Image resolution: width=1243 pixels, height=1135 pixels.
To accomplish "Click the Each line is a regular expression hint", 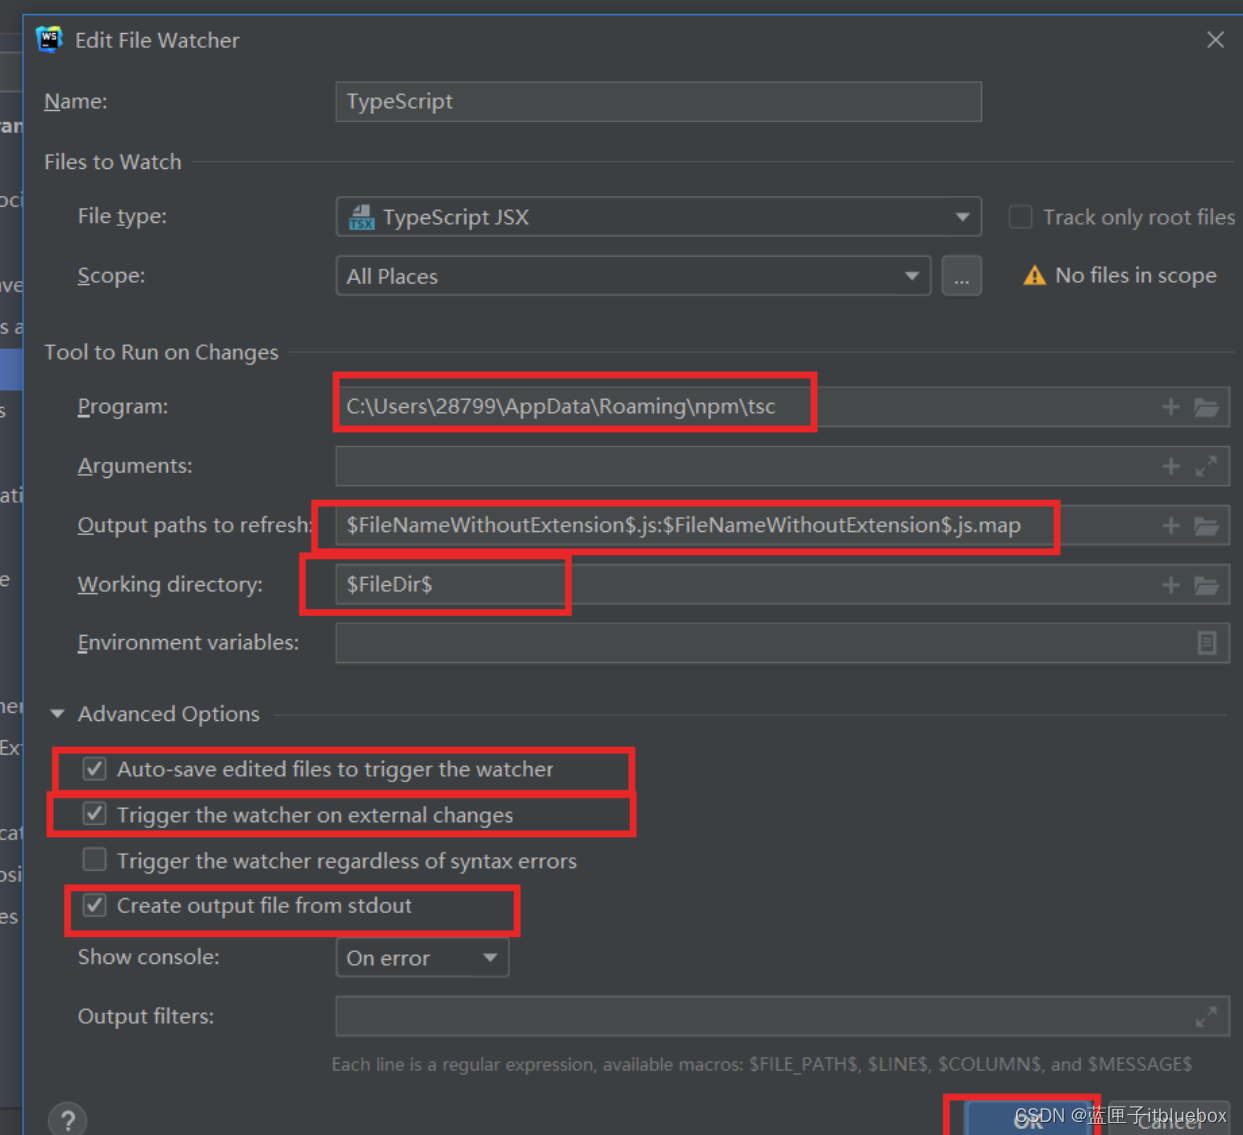I will click(x=762, y=1065).
